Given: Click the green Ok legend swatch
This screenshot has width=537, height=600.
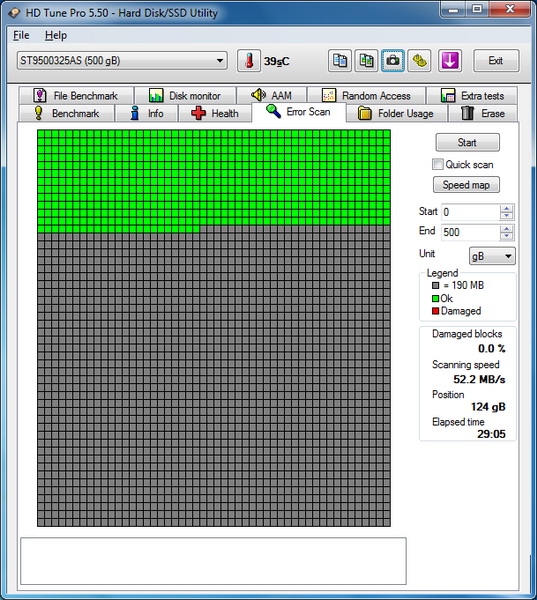Looking at the screenshot, I should [435, 298].
